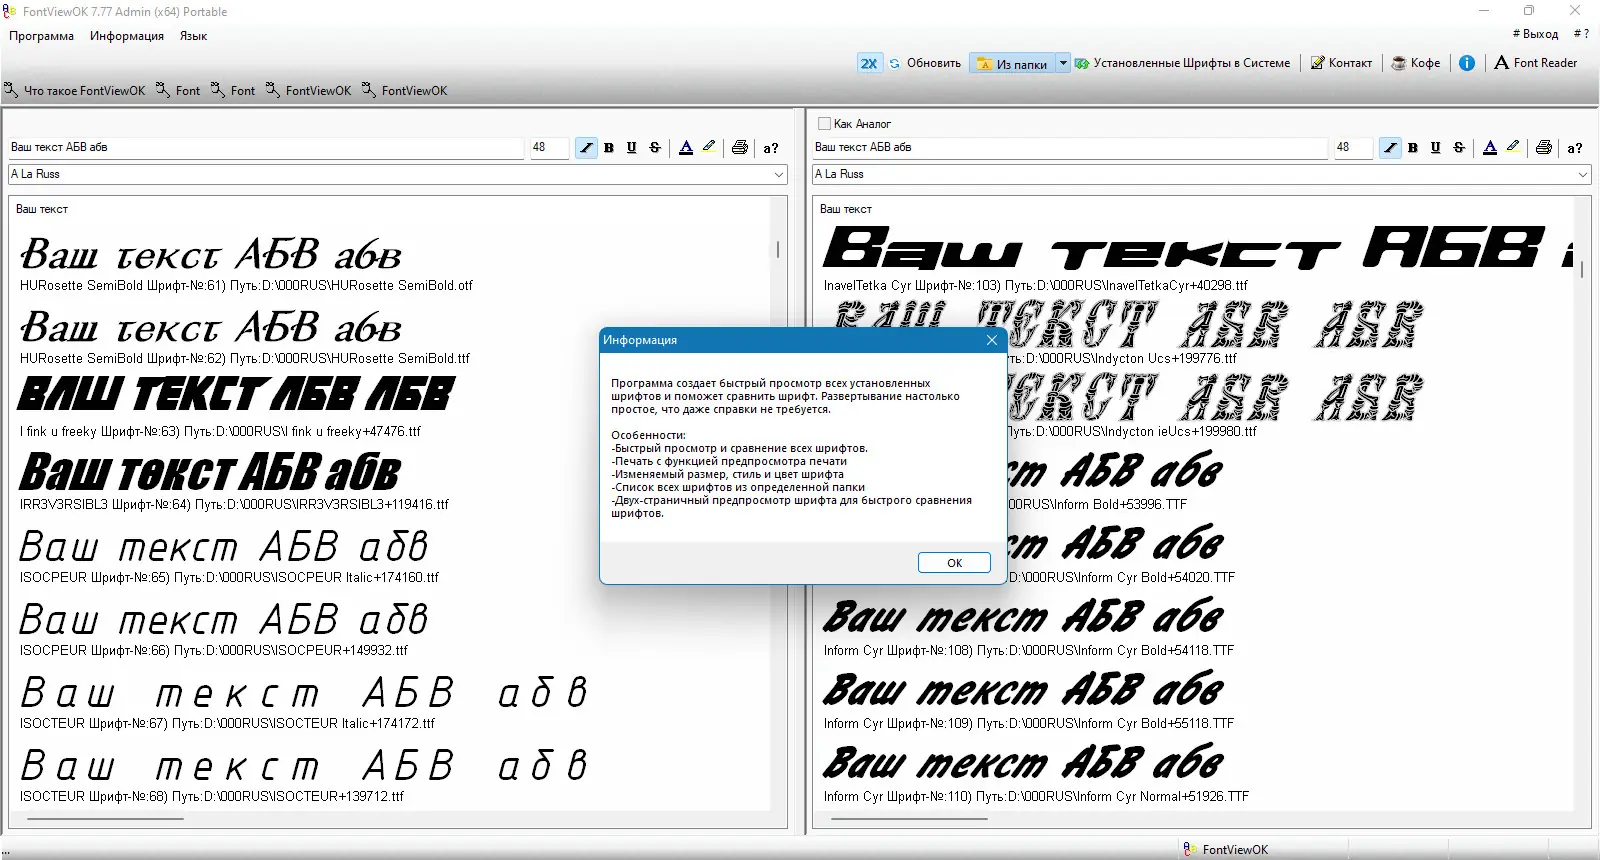The image size is (1600, 860).
Task: Select the InavelTetka Cyr Шрифт-№:103 caption
Action: pos(1036,286)
